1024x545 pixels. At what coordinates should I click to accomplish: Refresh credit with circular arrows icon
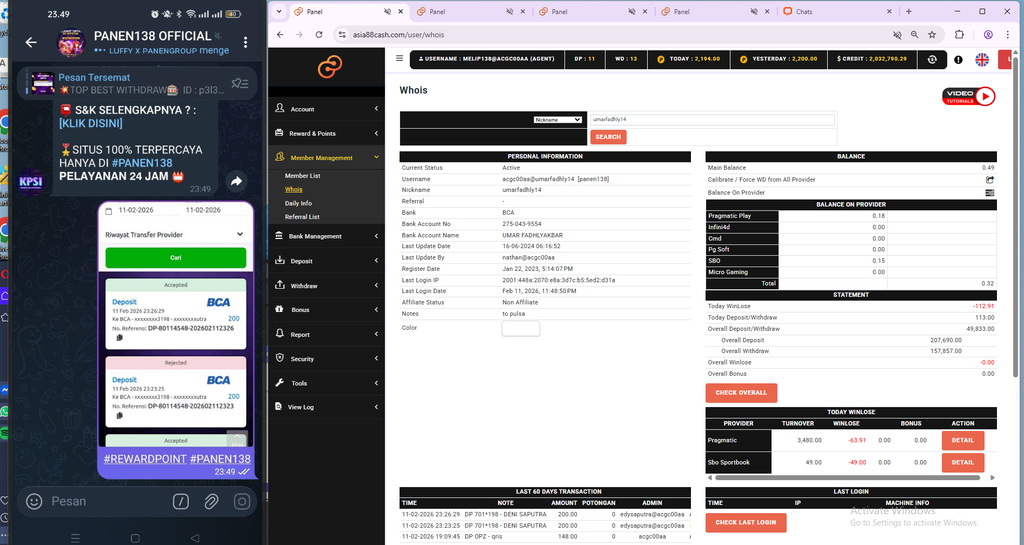coord(932,59)
